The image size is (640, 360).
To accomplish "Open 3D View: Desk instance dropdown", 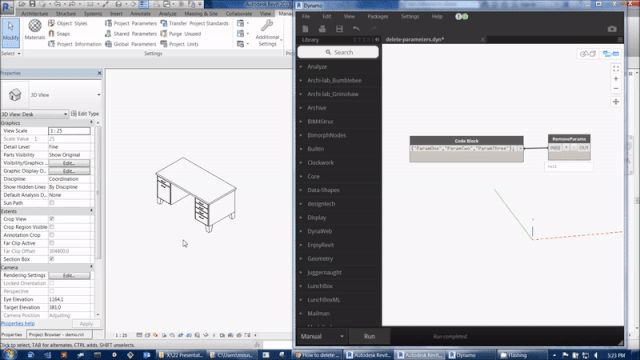I will pos(34,114).
